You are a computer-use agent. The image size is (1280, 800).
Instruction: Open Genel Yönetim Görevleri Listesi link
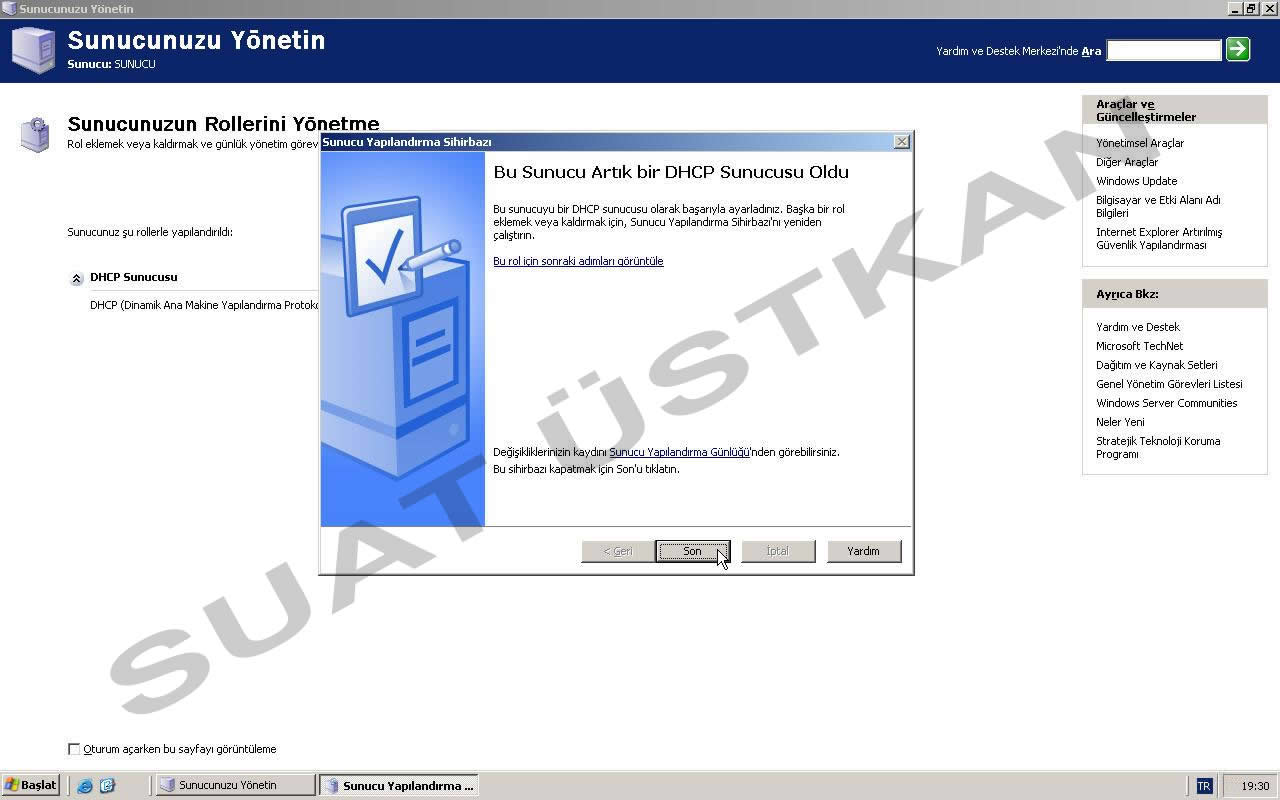click(x=1169, y=384)
